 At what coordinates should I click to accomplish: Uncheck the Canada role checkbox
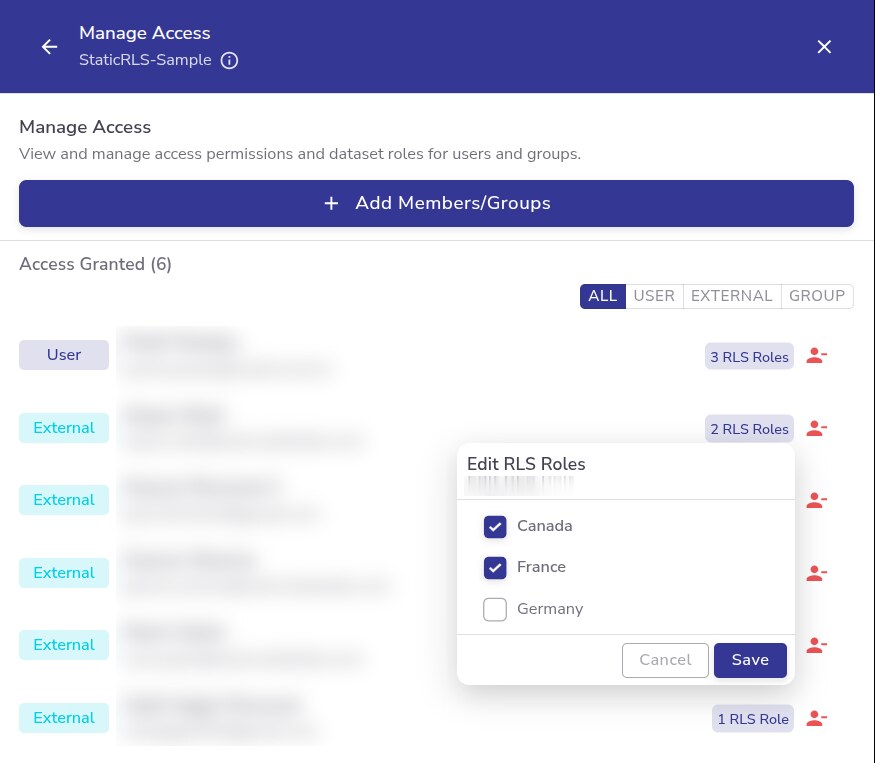pyautogui.click(x=495, y=526)
